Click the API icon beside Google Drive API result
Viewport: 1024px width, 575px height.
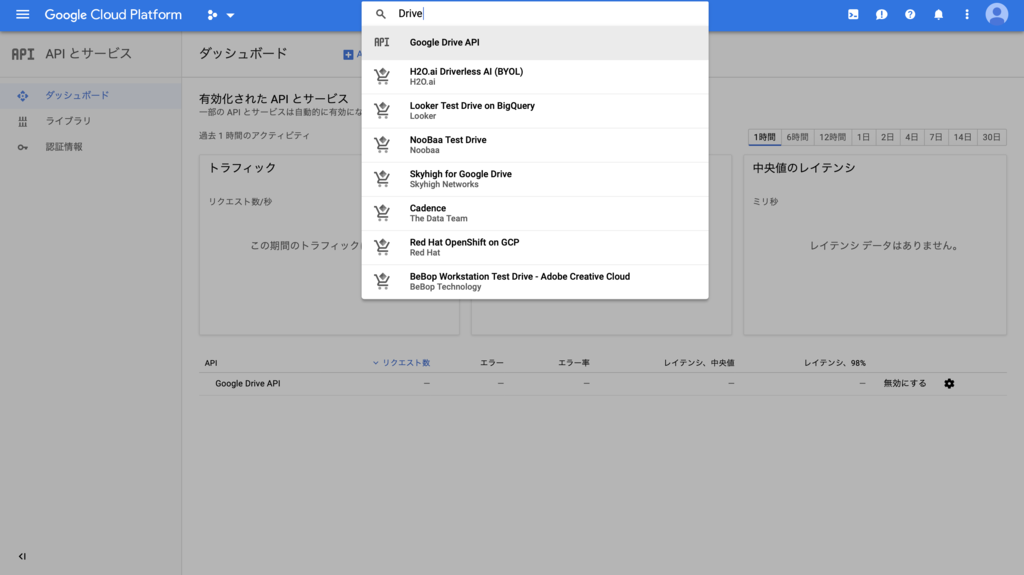pos(381,42)
